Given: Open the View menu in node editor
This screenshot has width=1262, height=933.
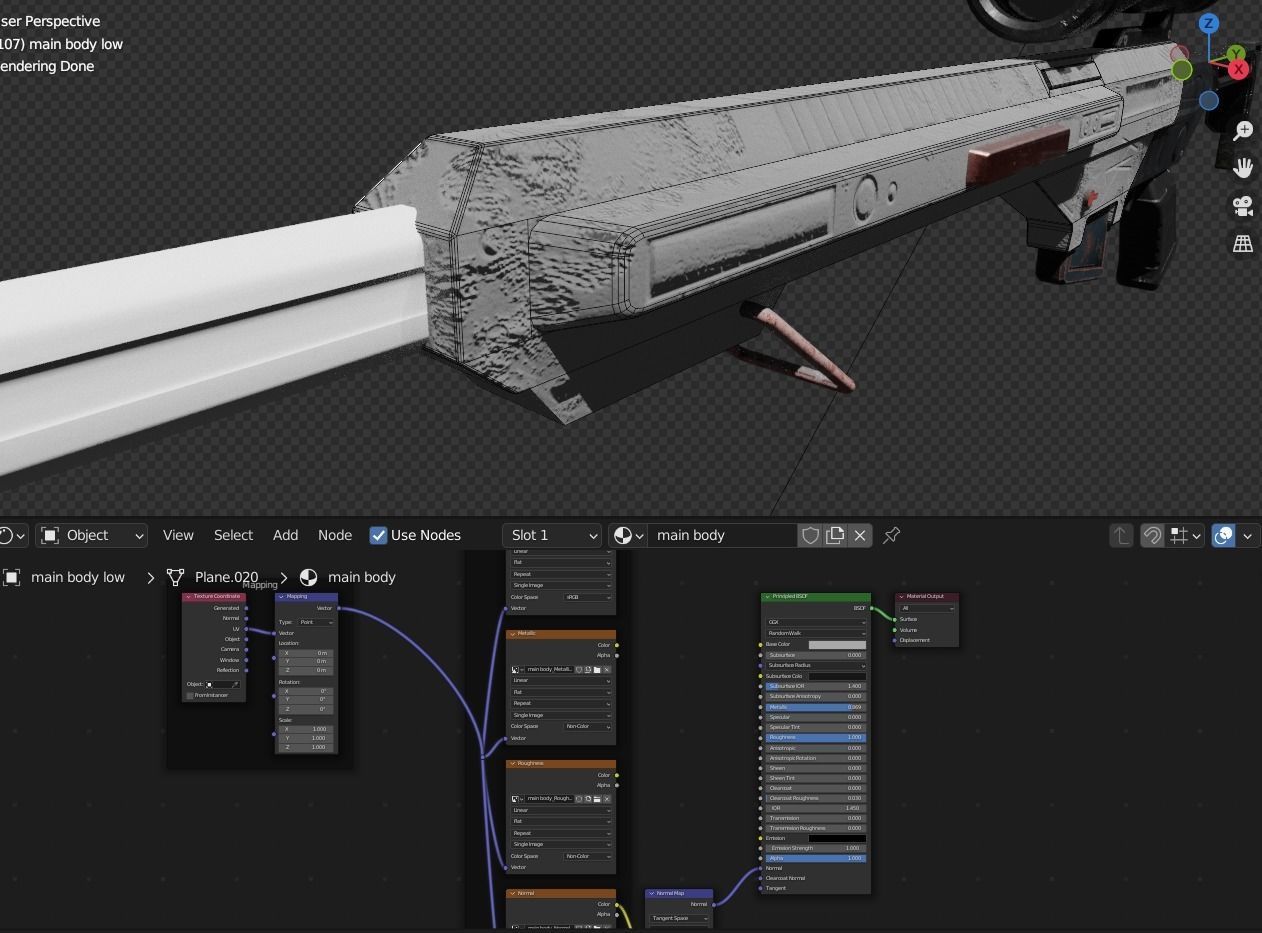Looking at the screenshot, I should point(178,535).
